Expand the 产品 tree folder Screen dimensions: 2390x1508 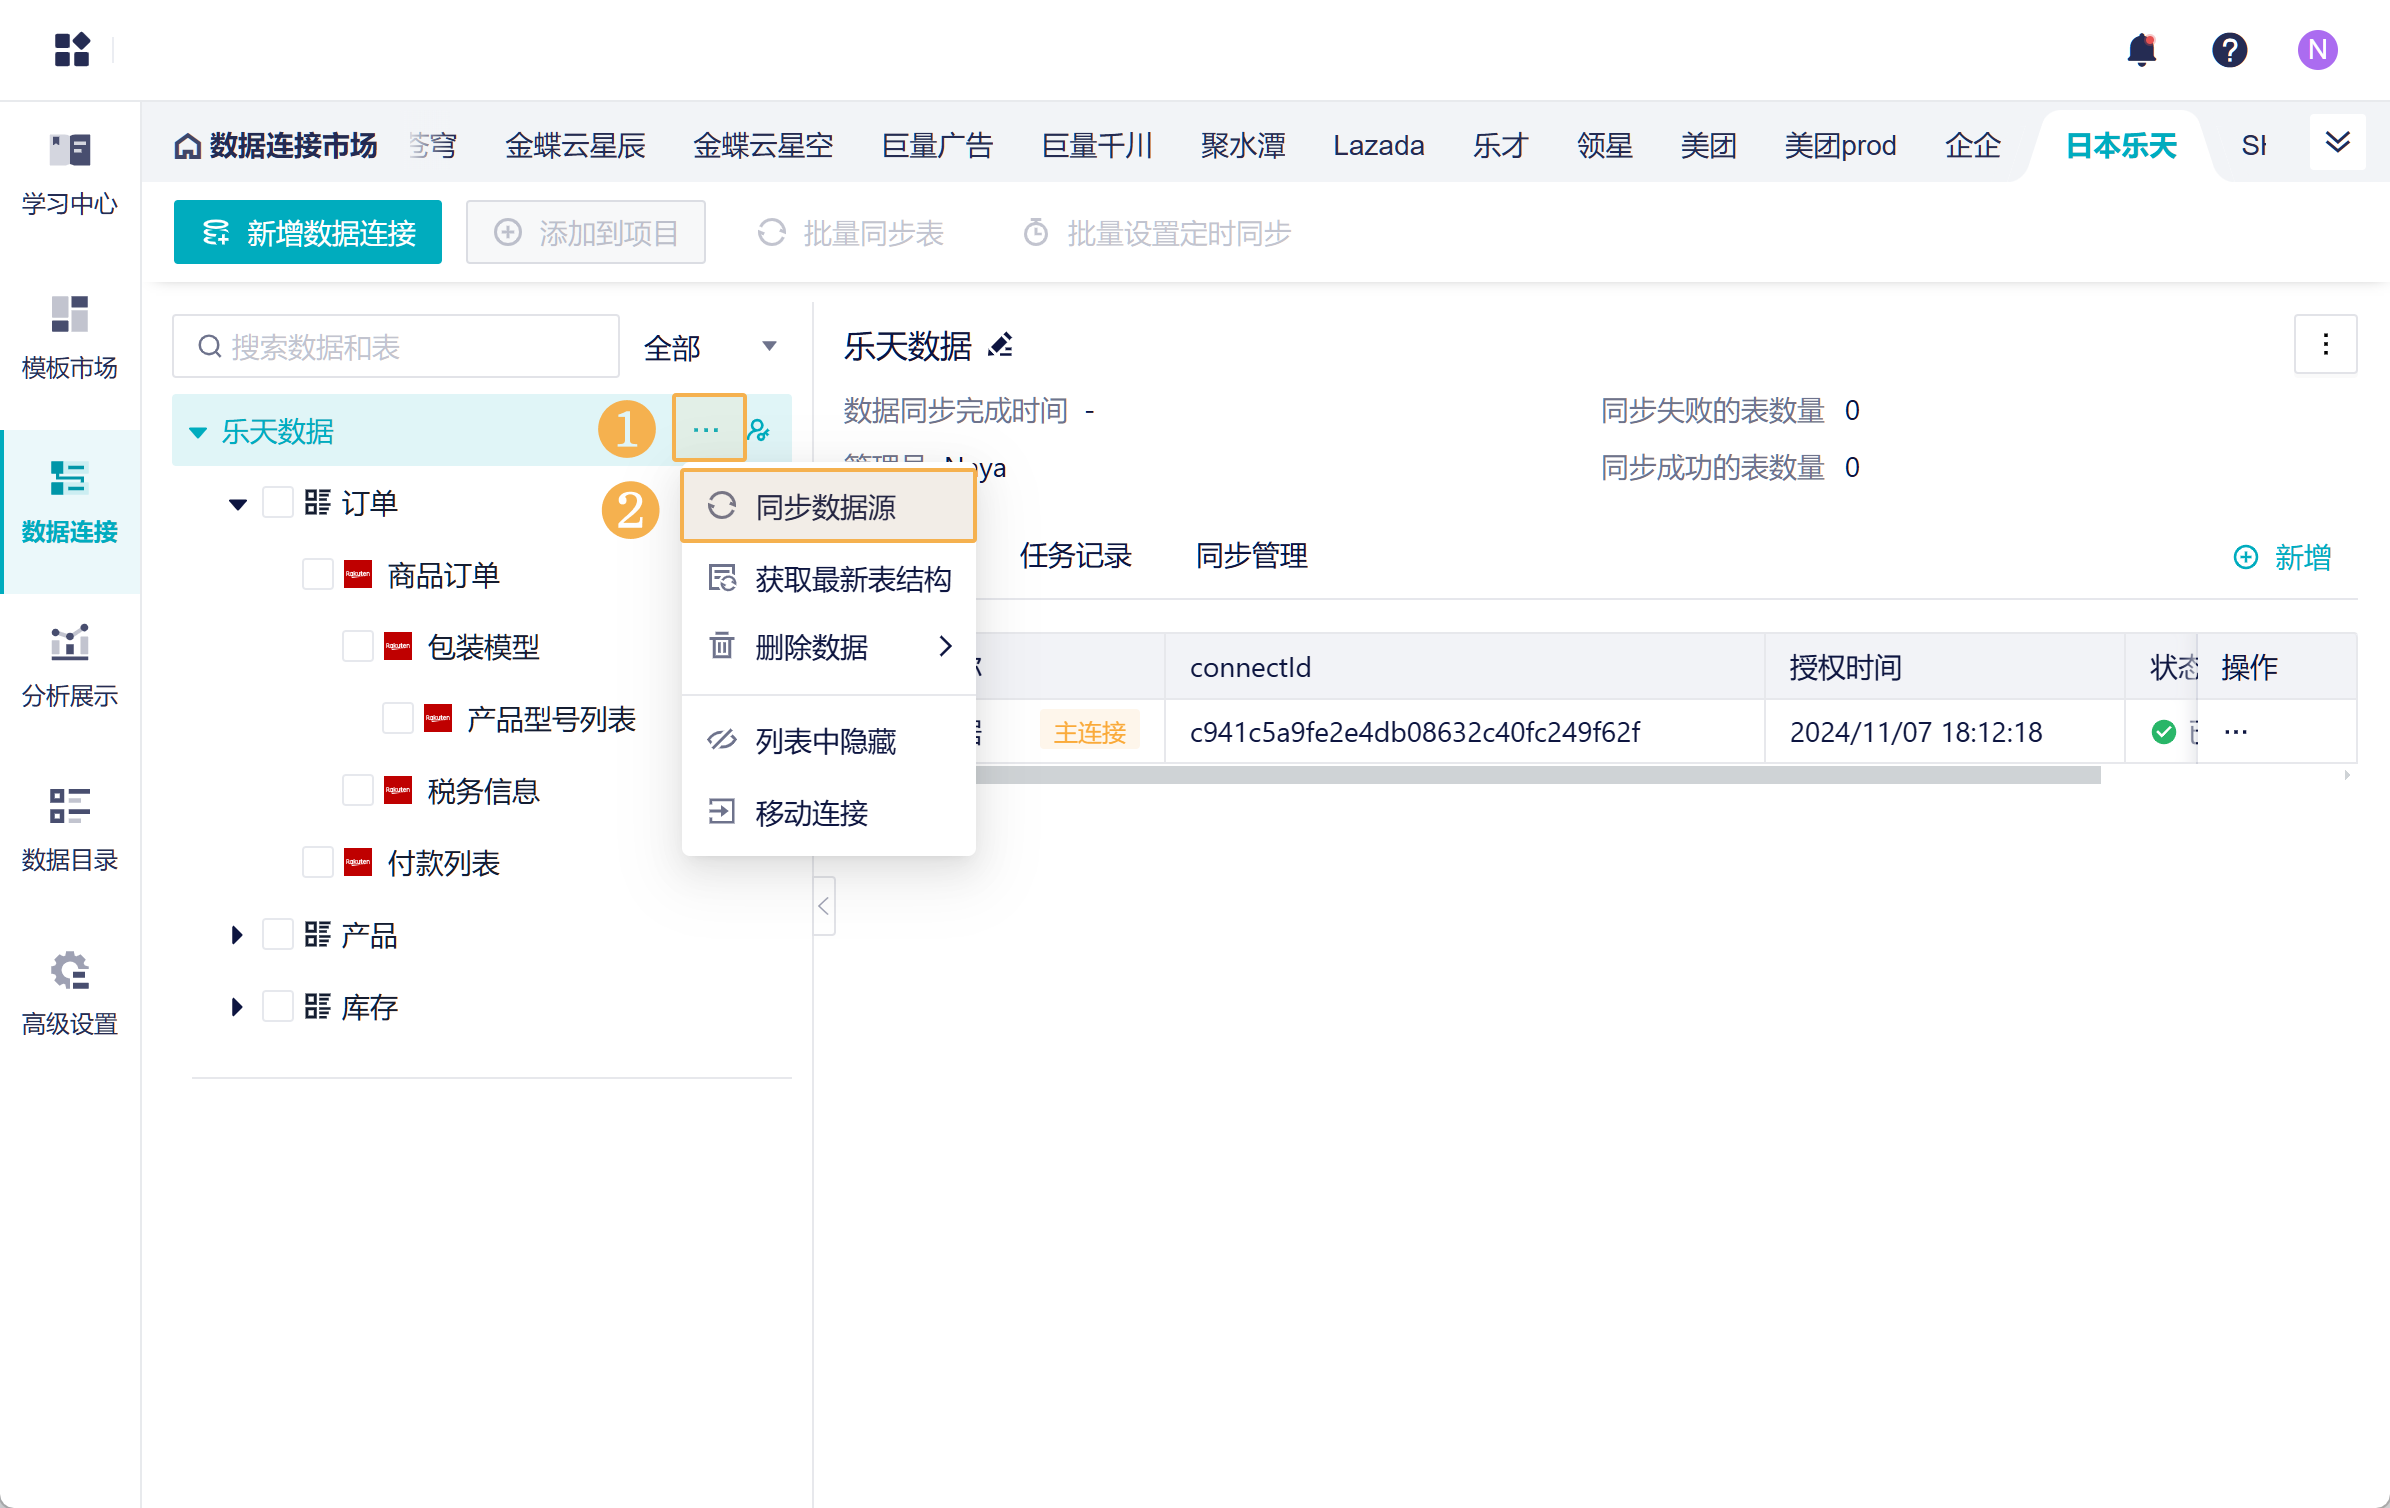[237, 935]
